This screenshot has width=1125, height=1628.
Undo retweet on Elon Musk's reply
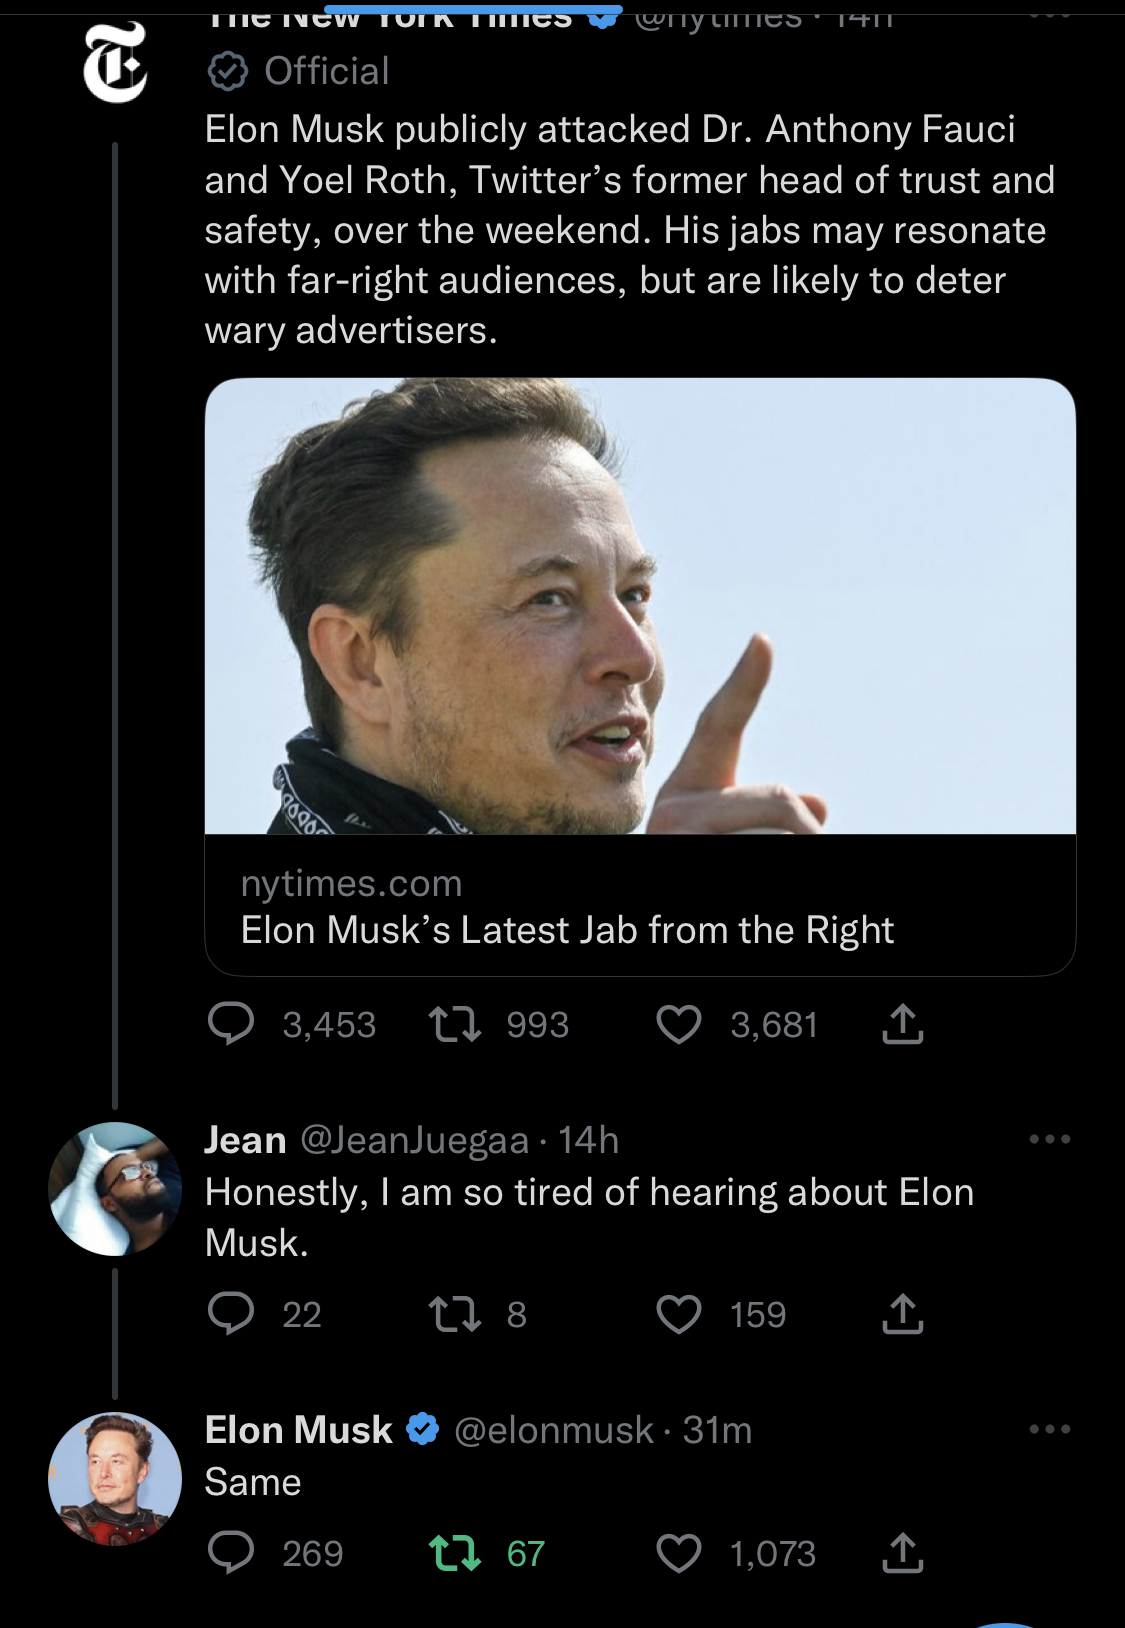click(455, 1552)
